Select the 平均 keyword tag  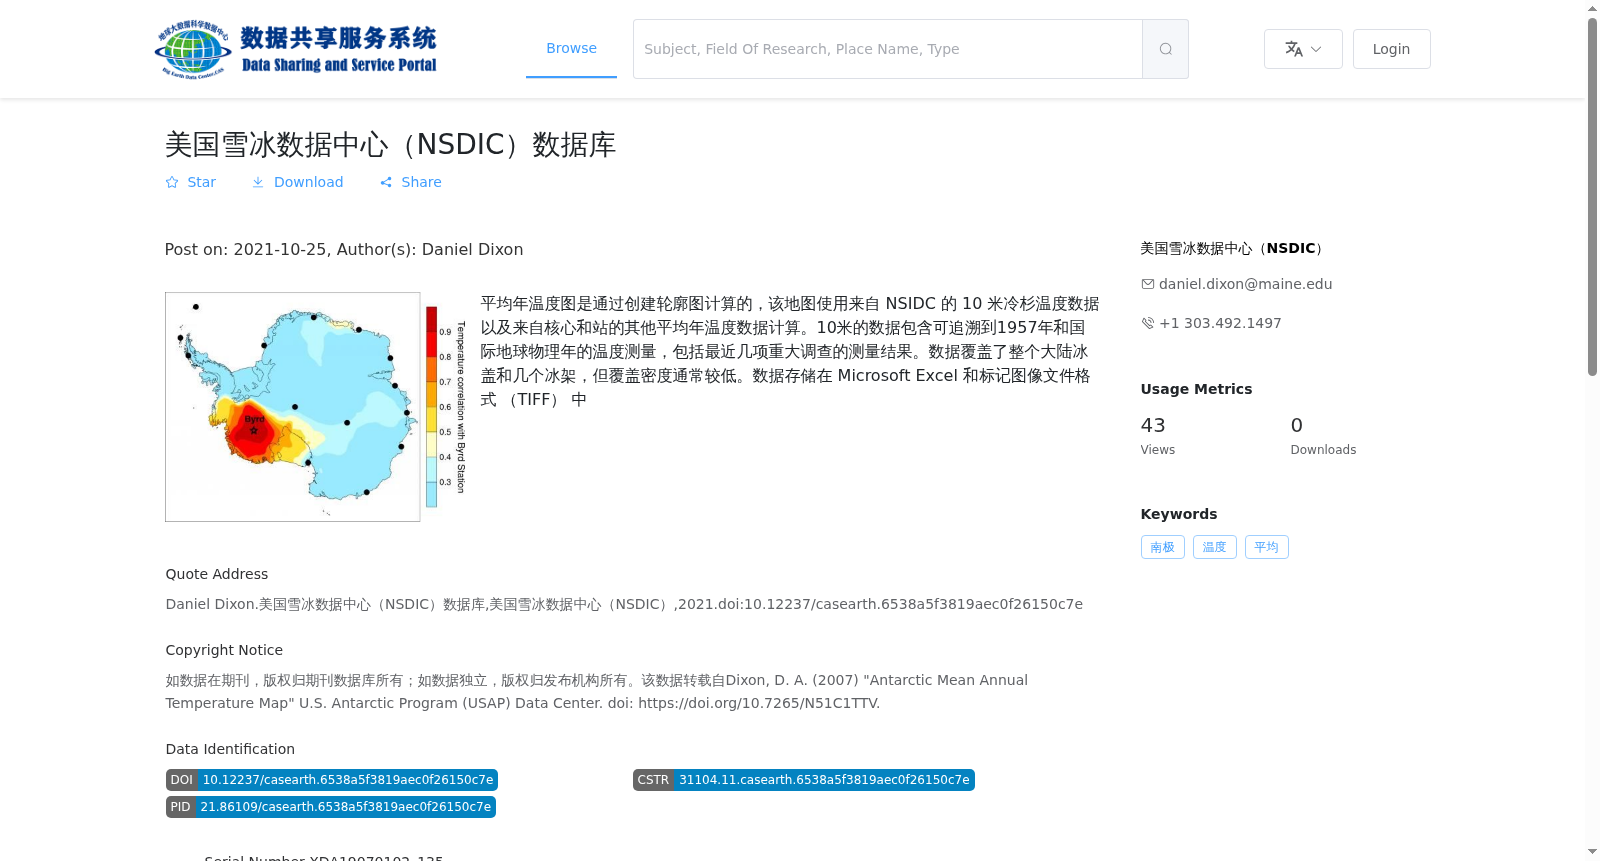point(1266,547)
